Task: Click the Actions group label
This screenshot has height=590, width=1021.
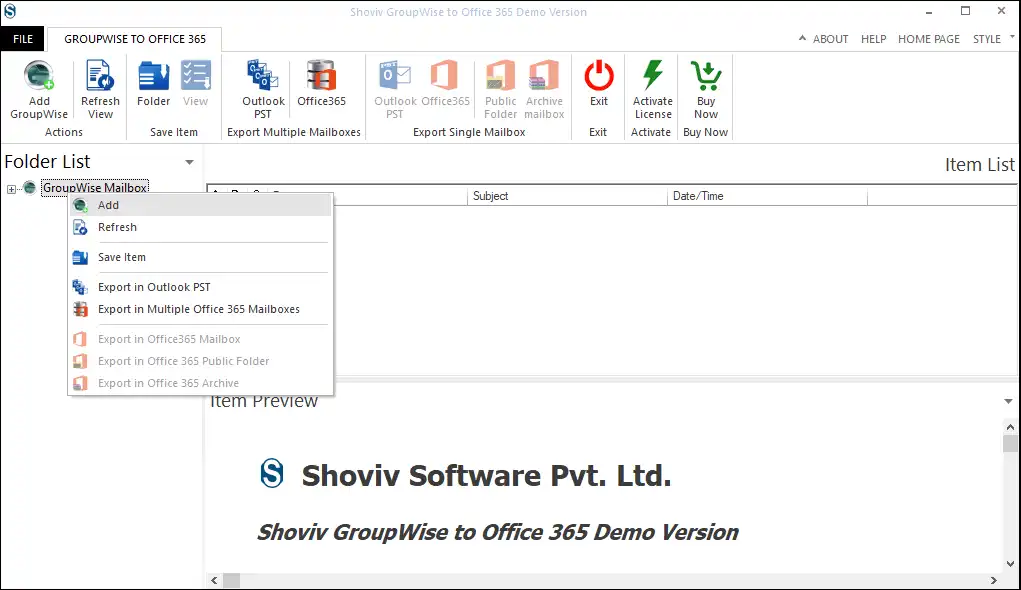Action: pos(64,132)
